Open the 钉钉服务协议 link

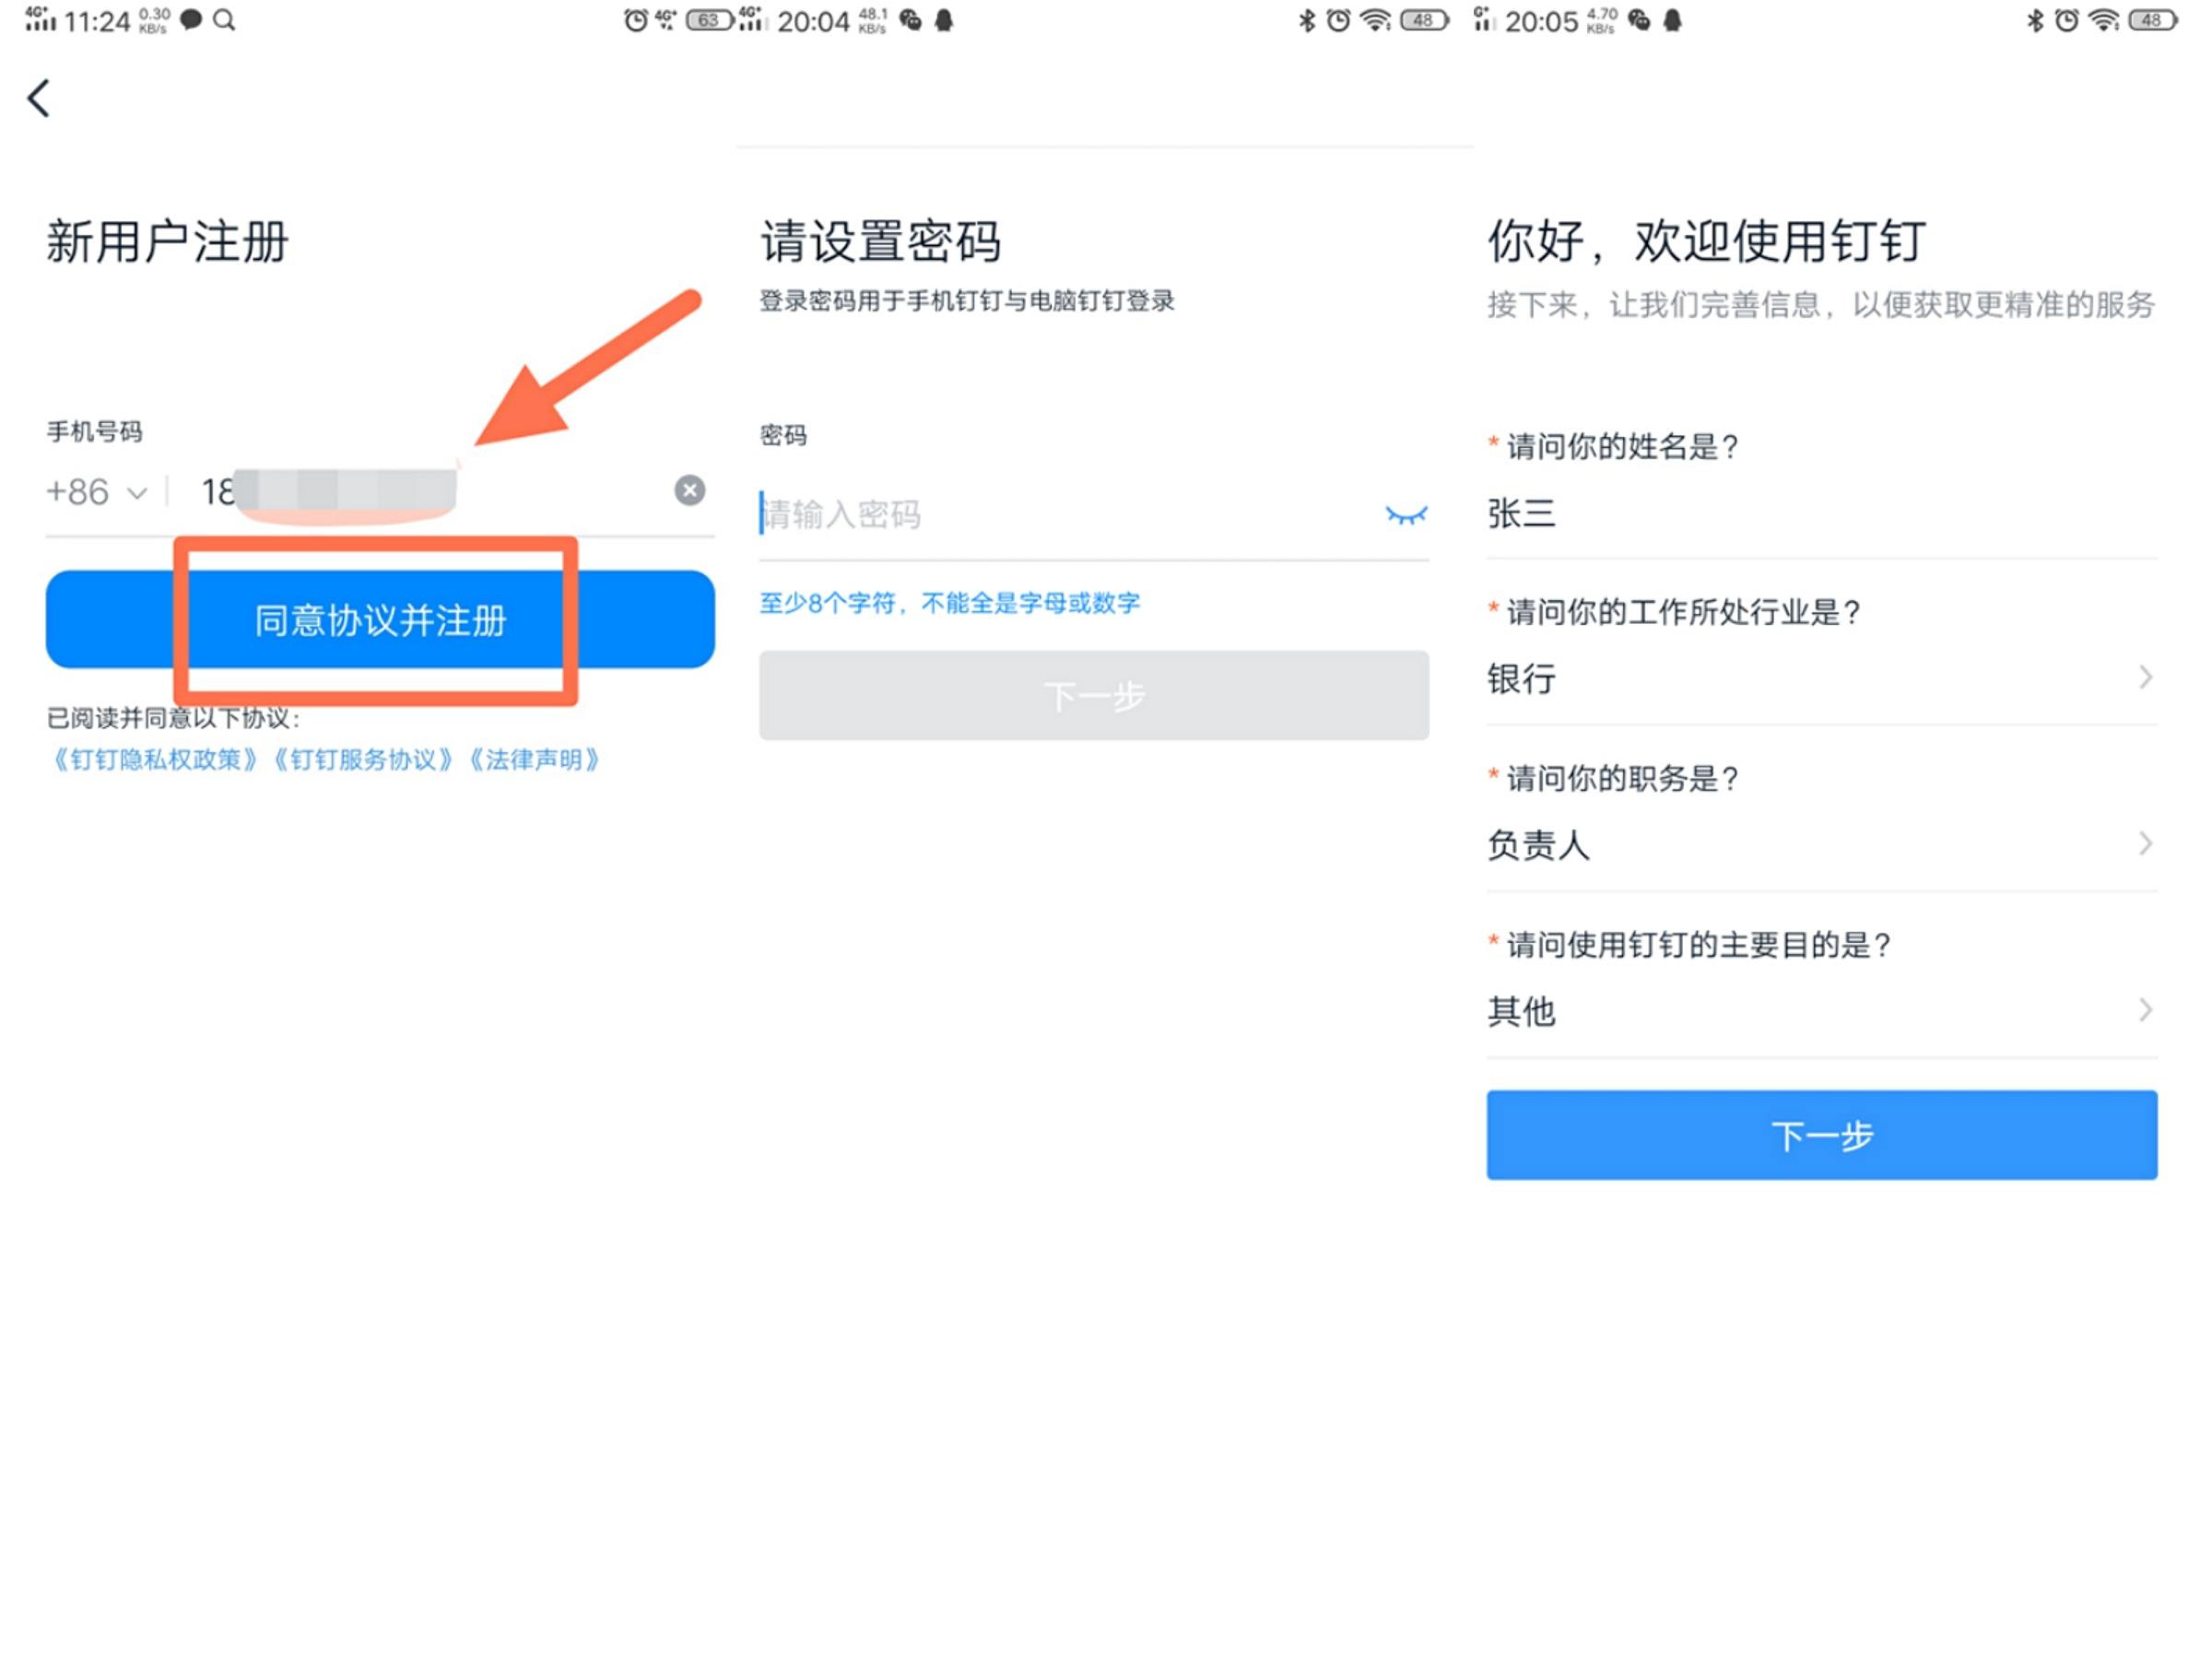pos(363,760)
